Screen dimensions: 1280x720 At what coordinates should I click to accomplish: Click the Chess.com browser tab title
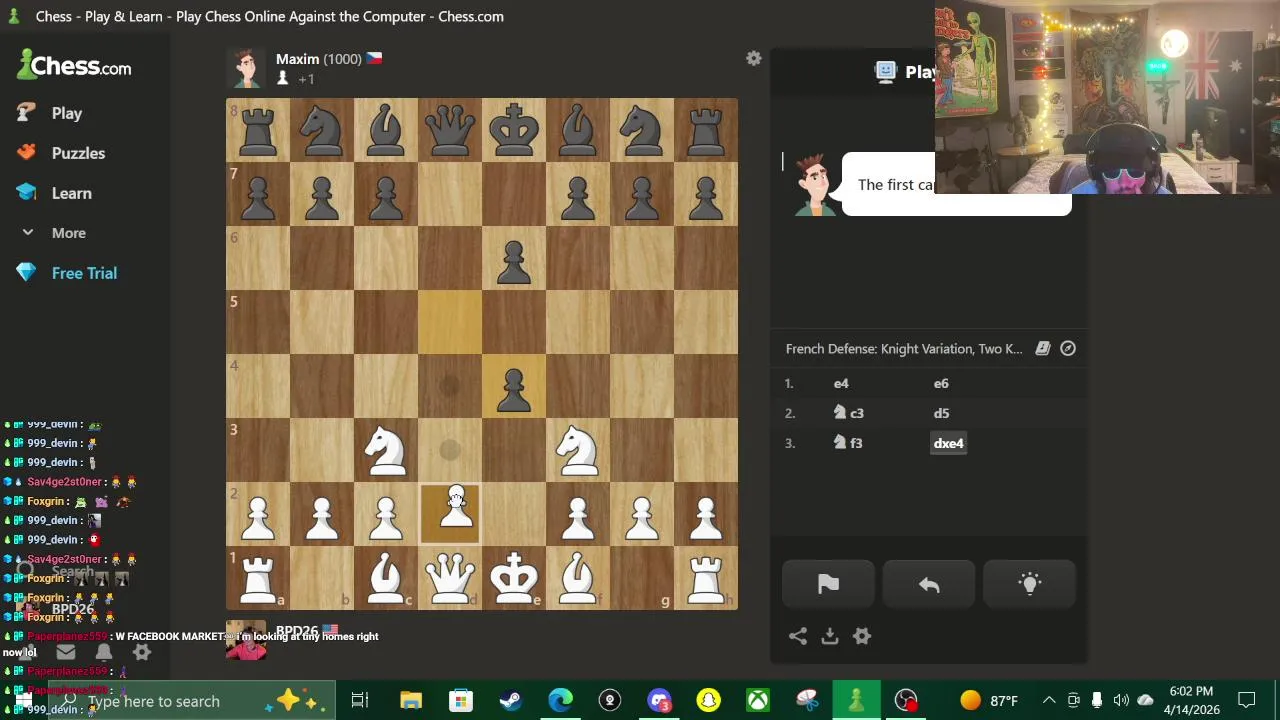270,16
